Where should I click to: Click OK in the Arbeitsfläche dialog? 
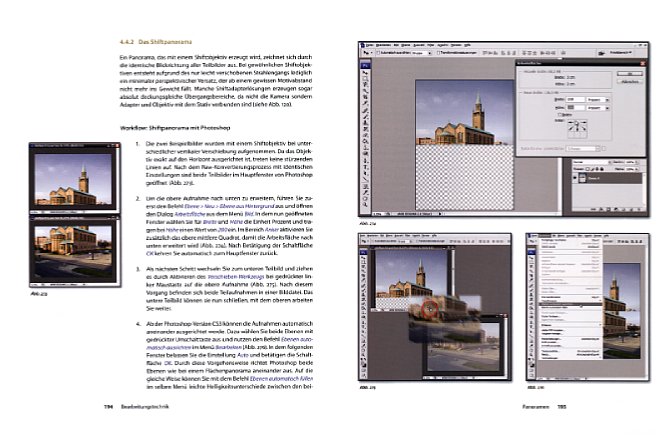click(630, 74)
